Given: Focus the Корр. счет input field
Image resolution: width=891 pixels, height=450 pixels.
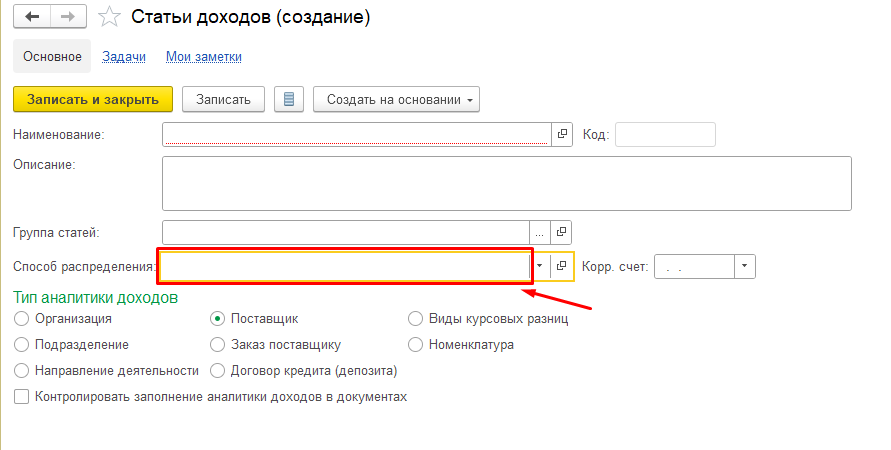Looking at the screenshot, I should pyautogui.click(x=694, y=266).
